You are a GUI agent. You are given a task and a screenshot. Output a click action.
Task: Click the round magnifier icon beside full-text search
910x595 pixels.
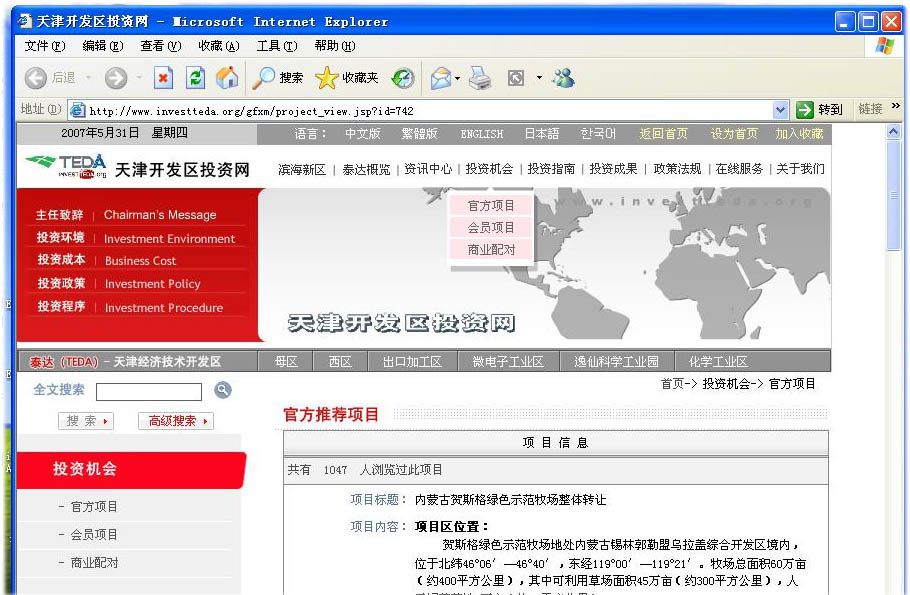click(223, 390)
